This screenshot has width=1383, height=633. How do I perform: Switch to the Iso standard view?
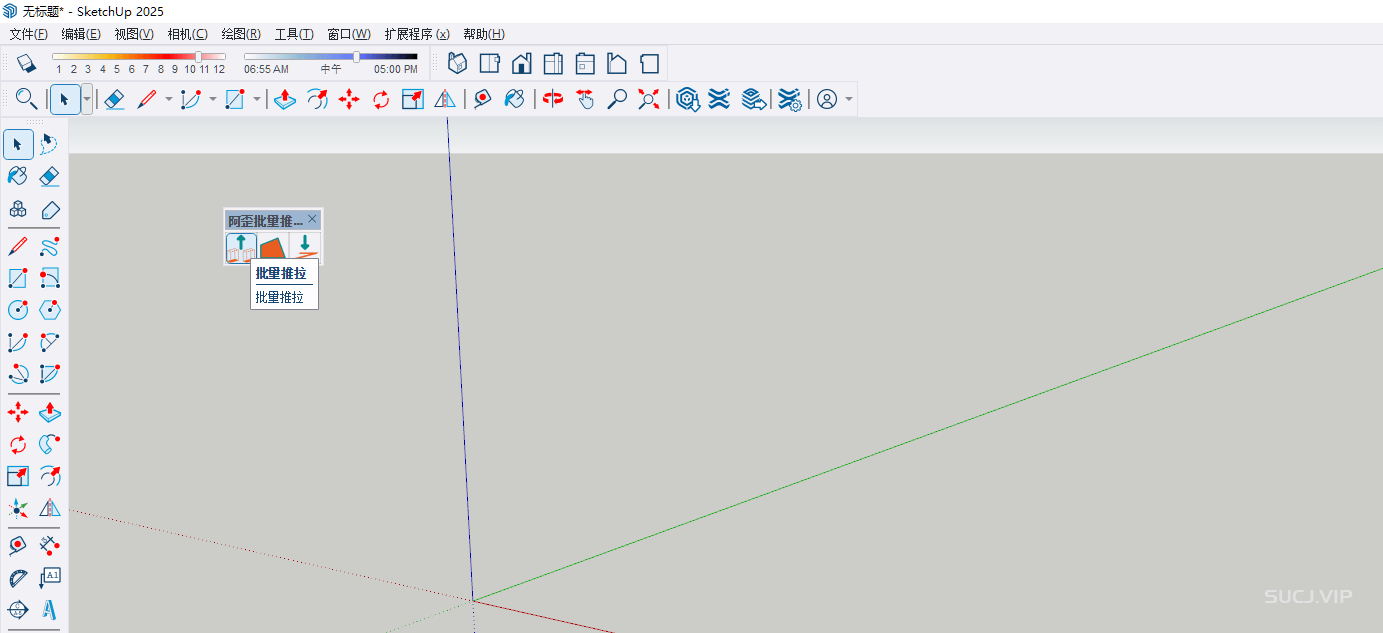457,63
